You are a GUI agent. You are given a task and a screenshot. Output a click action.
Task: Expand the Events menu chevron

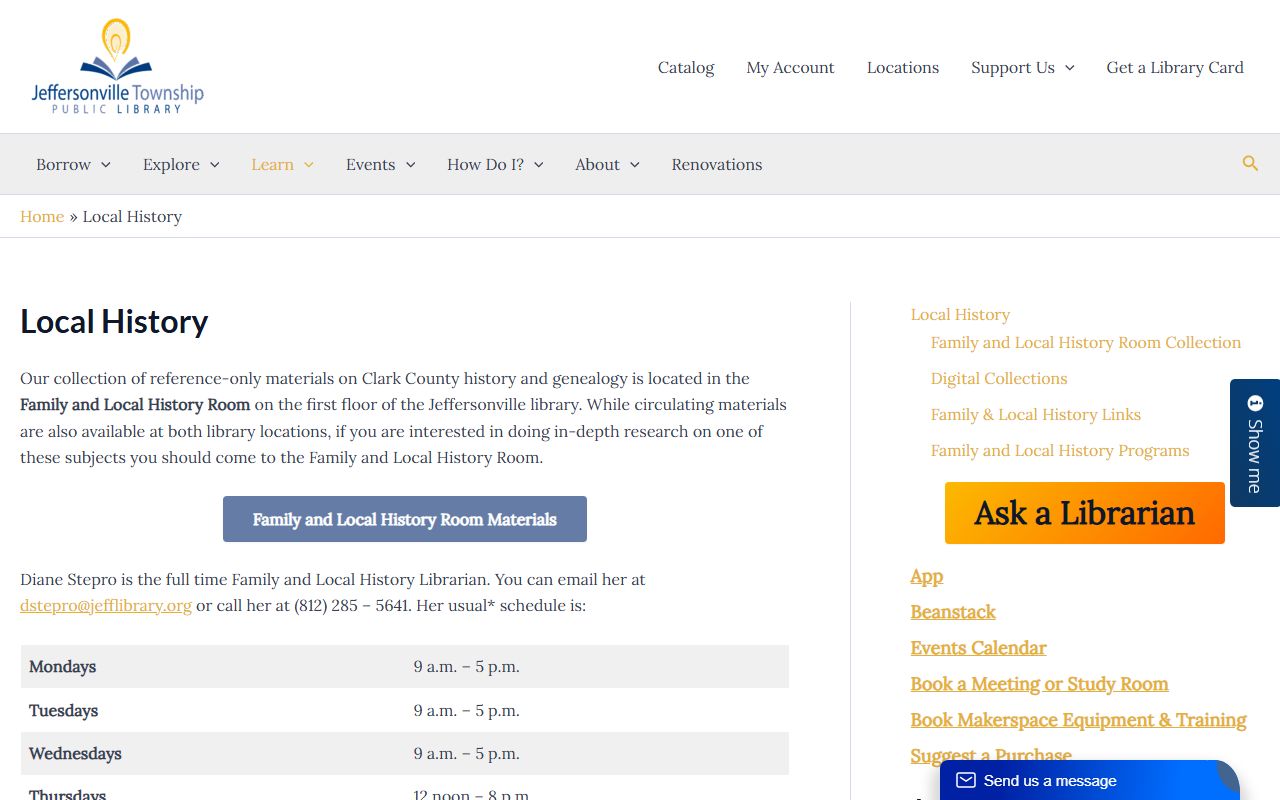tap(409, 165)
